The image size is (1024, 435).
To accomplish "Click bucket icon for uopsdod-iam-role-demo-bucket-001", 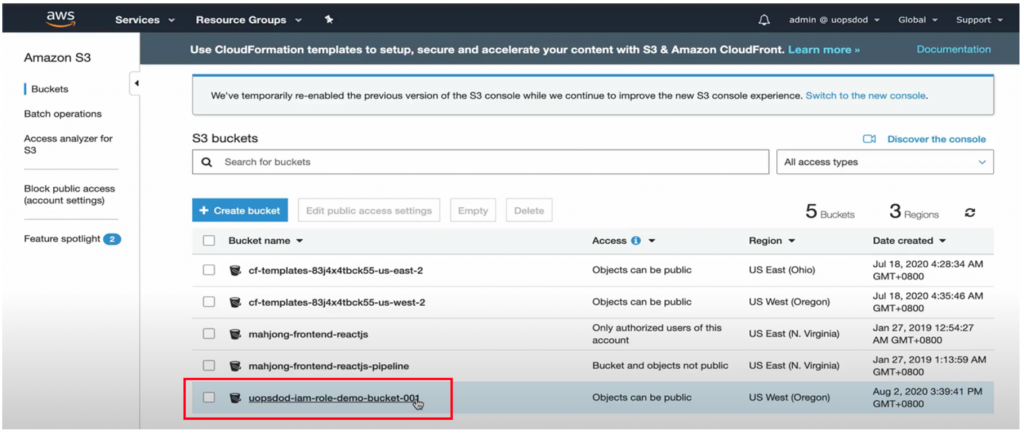I will click(x=235, y=397).
